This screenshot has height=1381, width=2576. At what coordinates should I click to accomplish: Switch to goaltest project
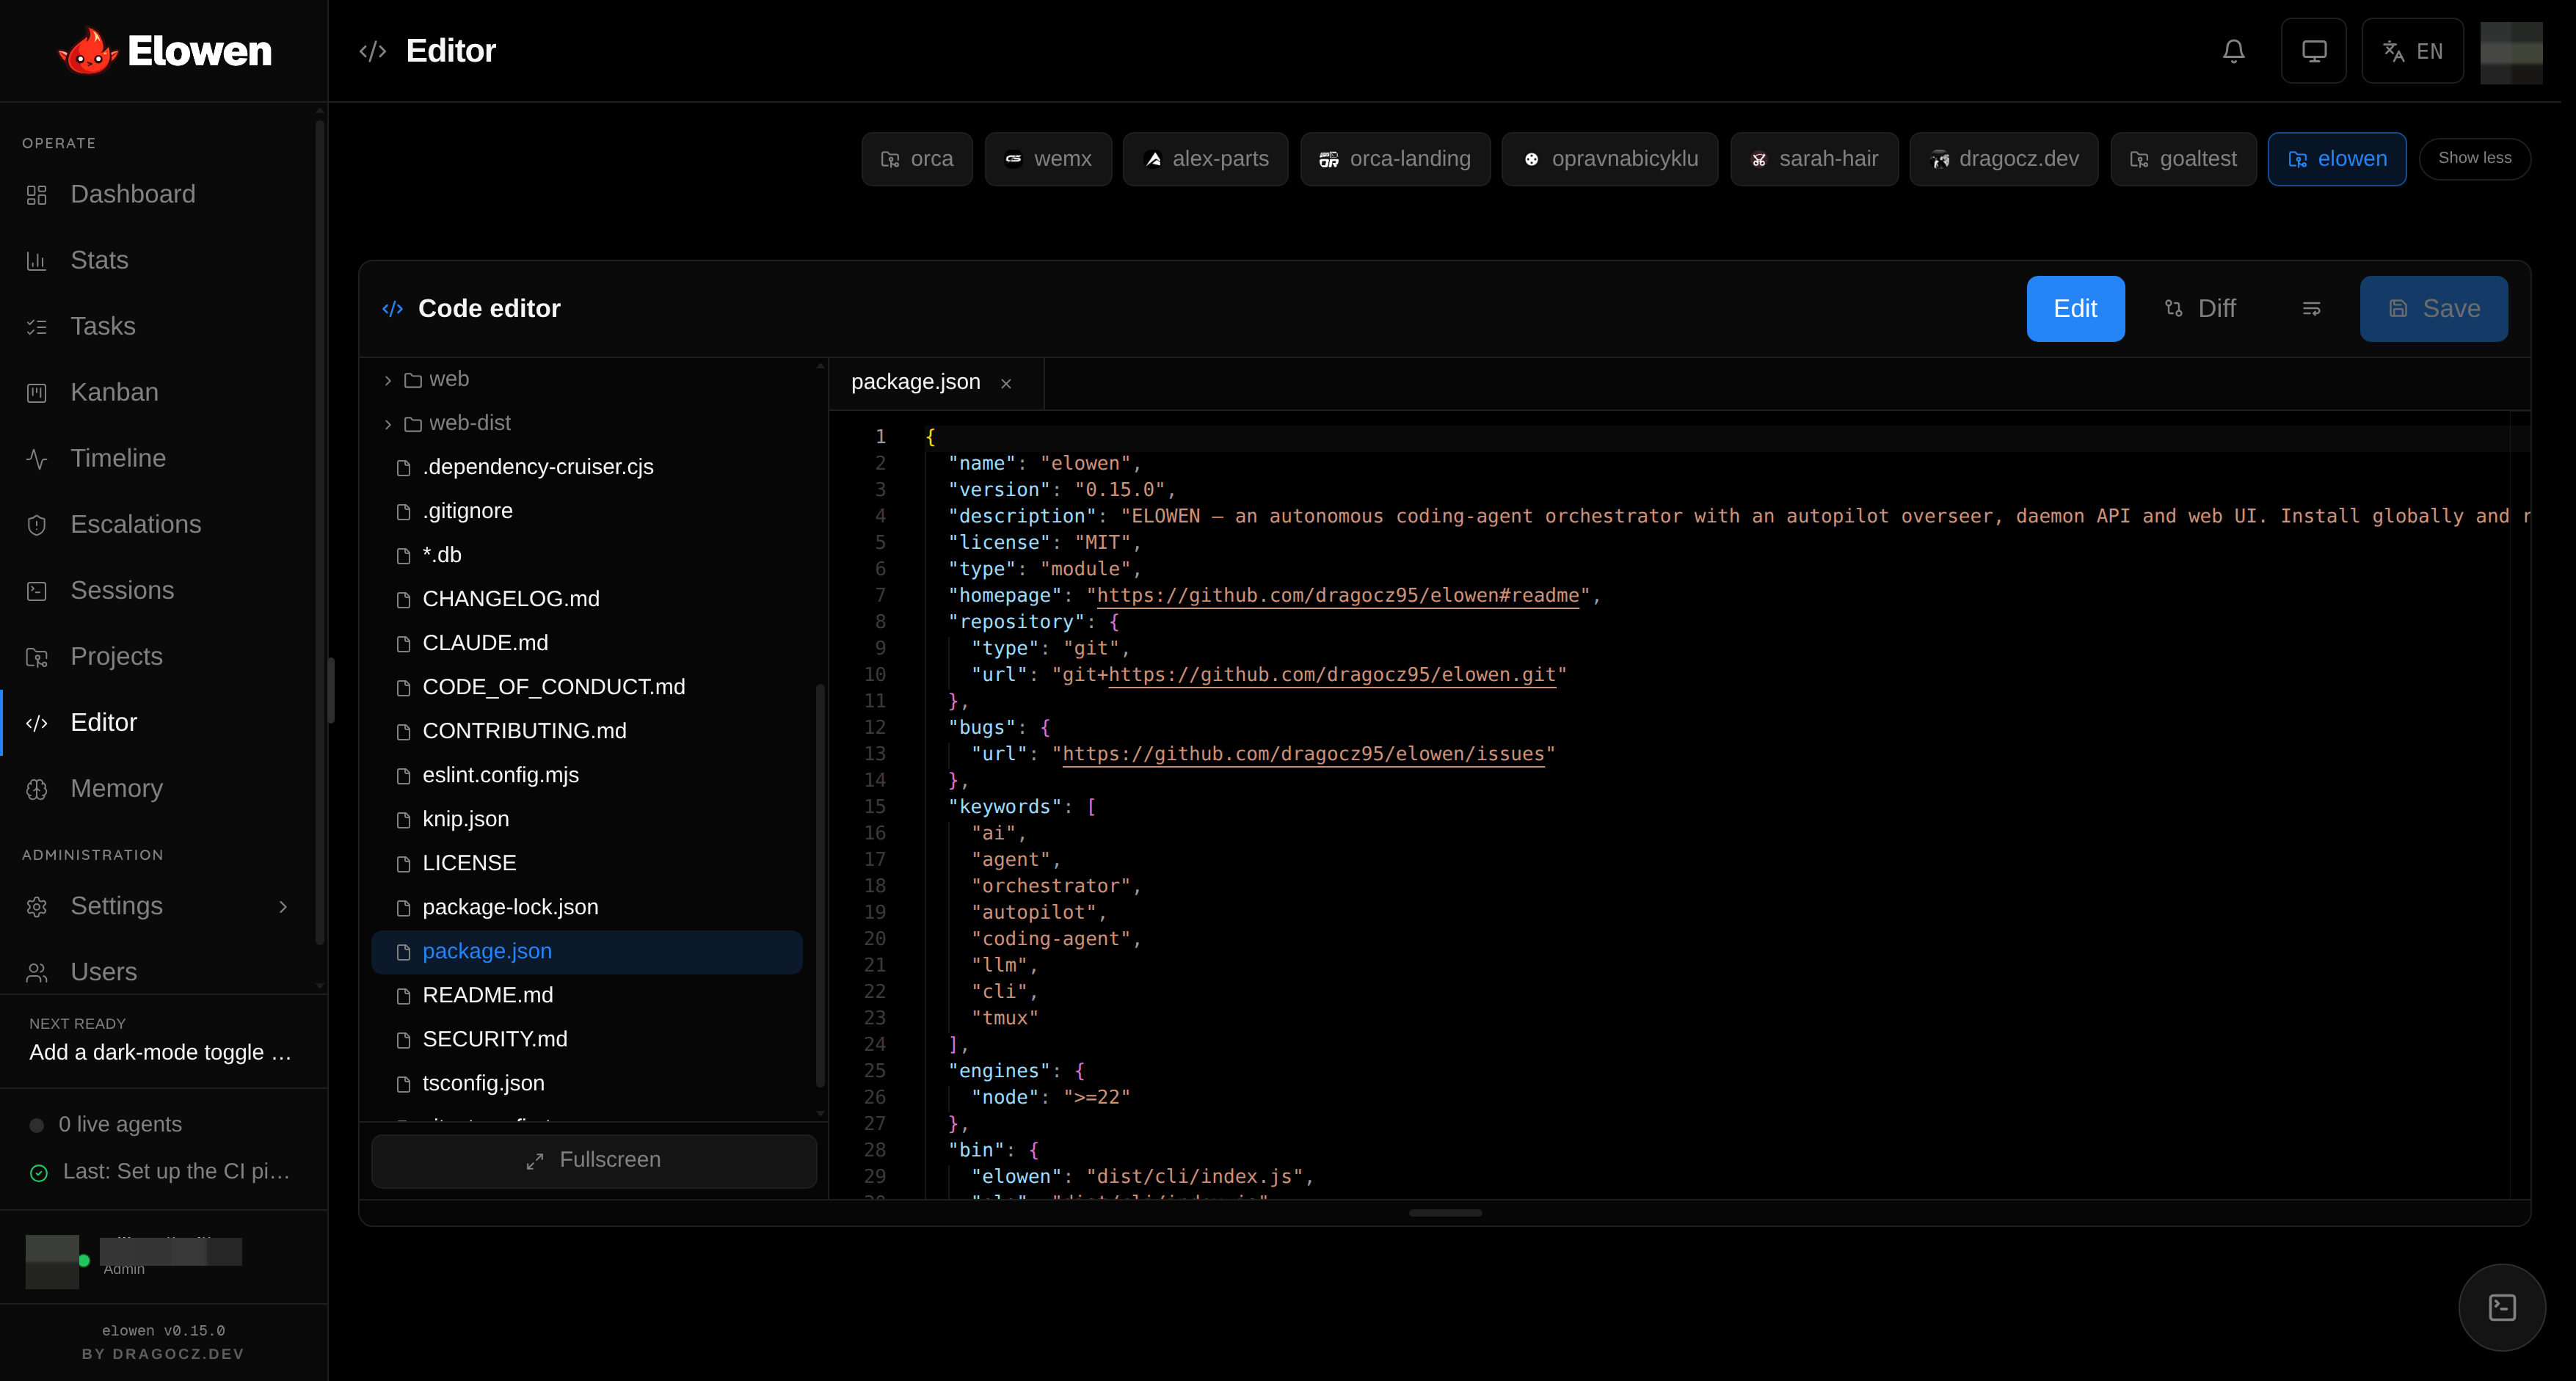point(2183,159)
